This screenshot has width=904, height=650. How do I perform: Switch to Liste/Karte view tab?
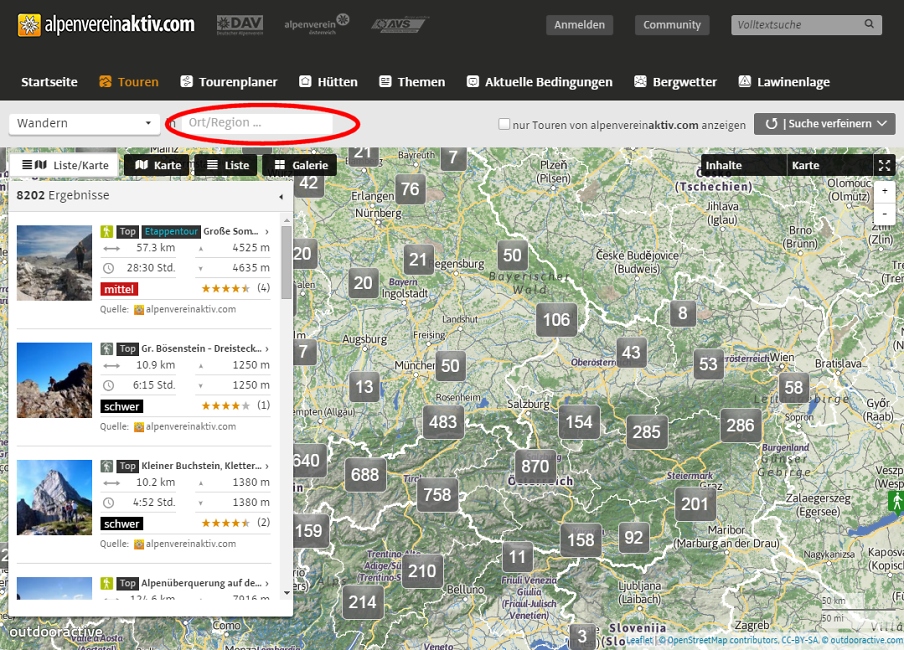65,166
